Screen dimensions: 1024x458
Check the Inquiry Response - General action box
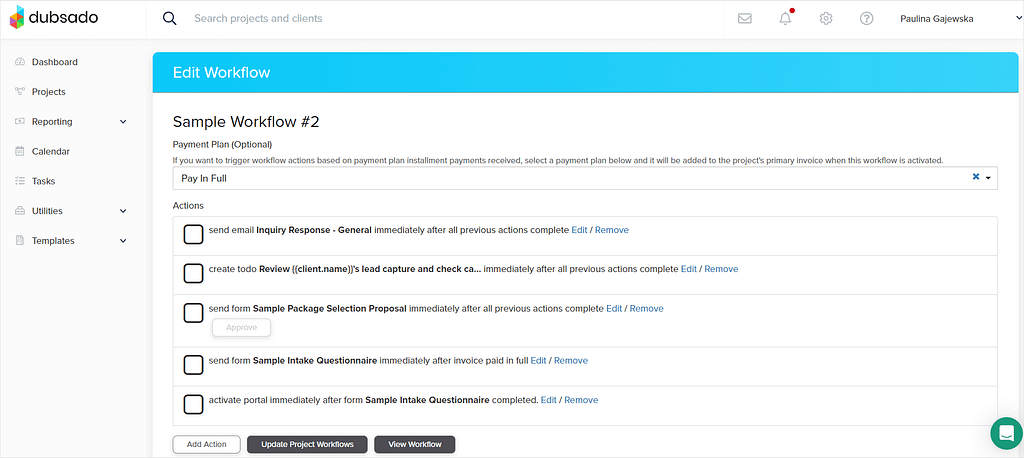(x=193, y=235)
